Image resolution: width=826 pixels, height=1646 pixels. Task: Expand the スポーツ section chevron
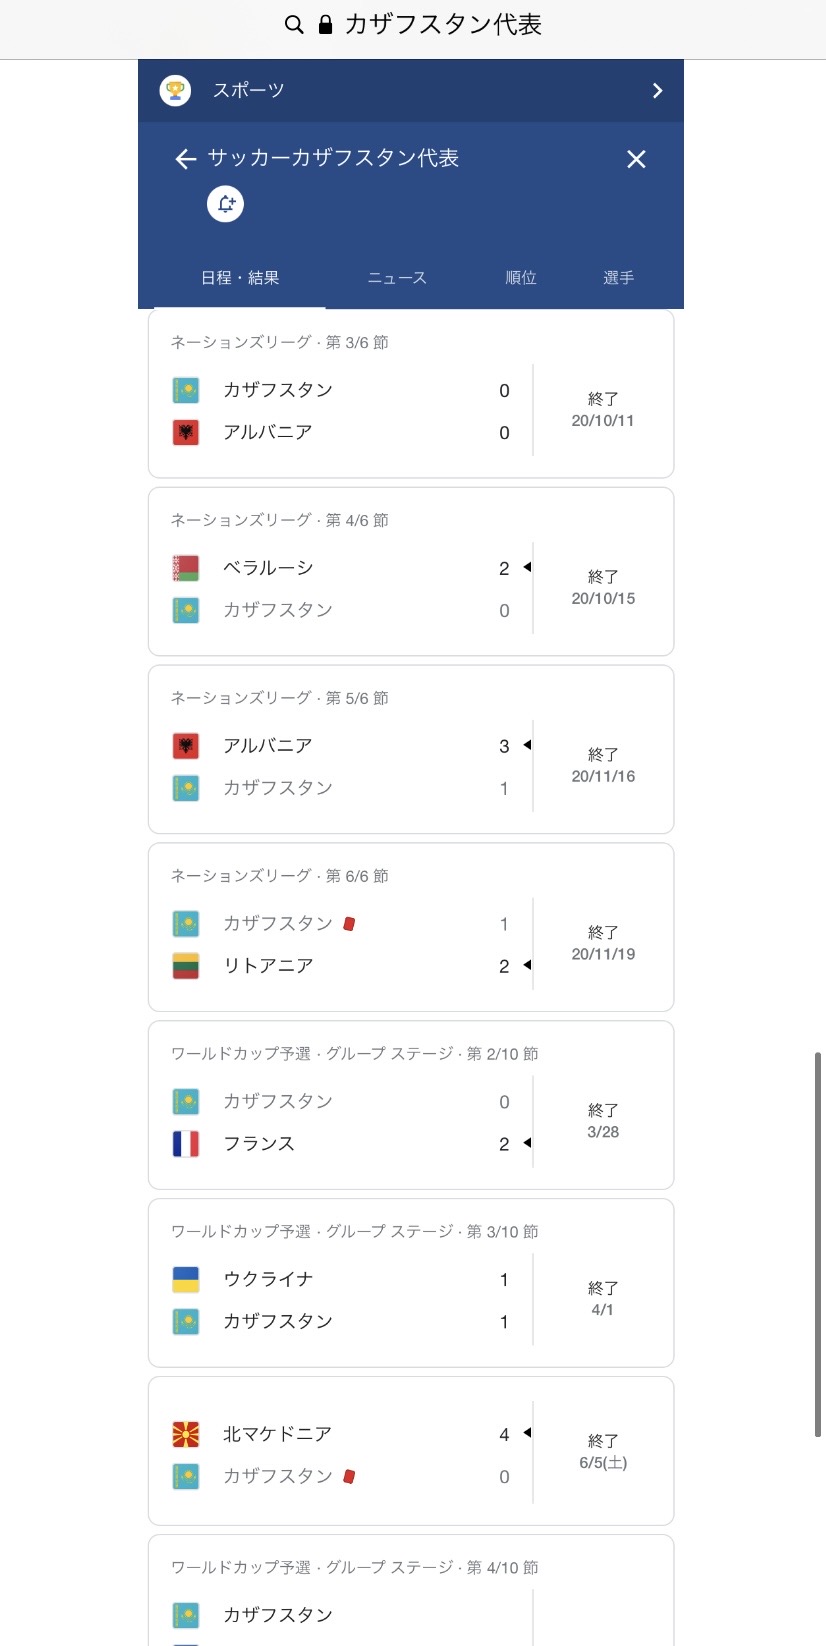point(657,91)
